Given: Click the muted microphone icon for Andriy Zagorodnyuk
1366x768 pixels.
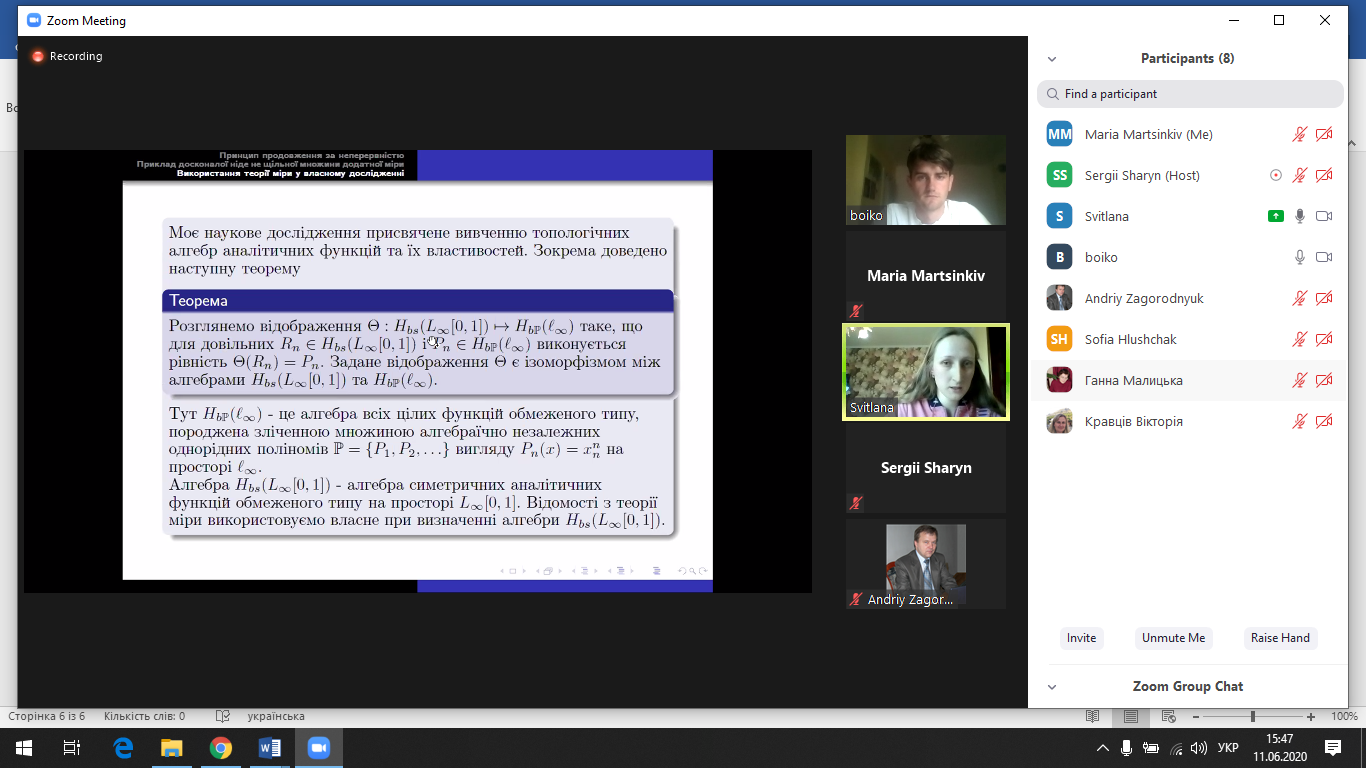Looking at the screenshot, I should click(x=1300, y=298).
